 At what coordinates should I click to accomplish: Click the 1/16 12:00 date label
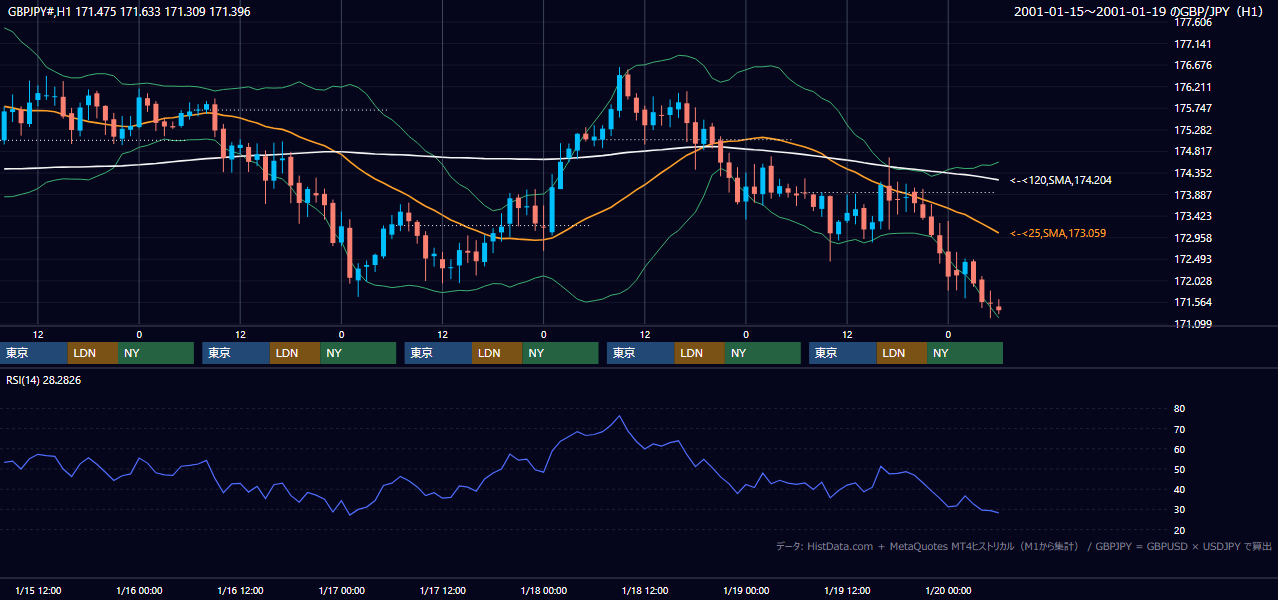(x=240, y=590)
